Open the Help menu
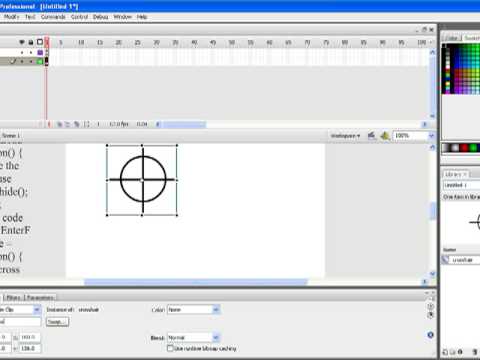The height and width of the screenshot is (360, 480). (142, 17)
